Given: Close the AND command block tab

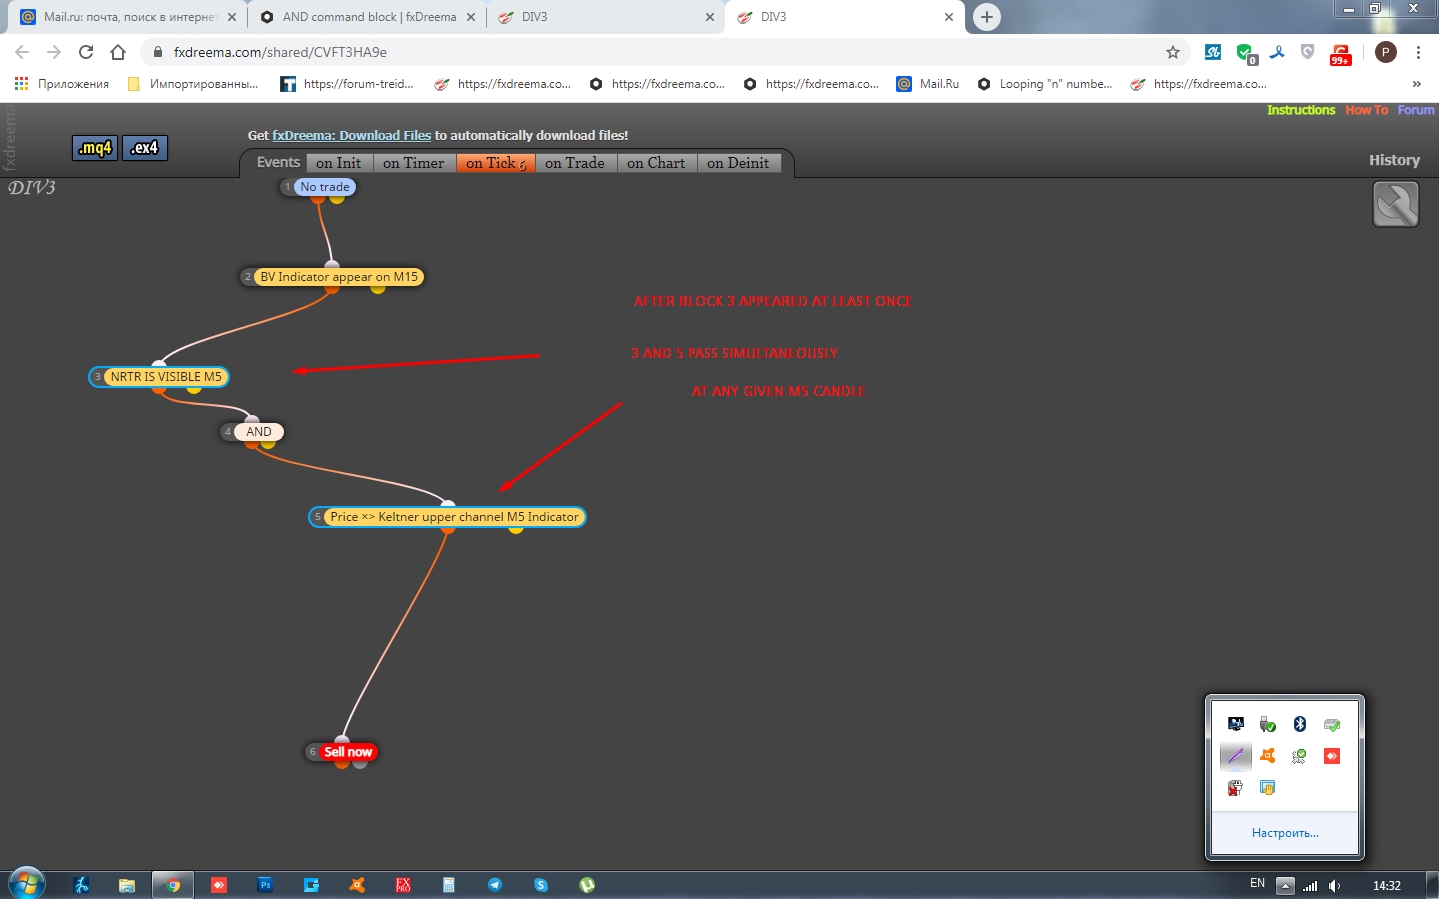Looking at the screenshot, I should click(471, 17).
